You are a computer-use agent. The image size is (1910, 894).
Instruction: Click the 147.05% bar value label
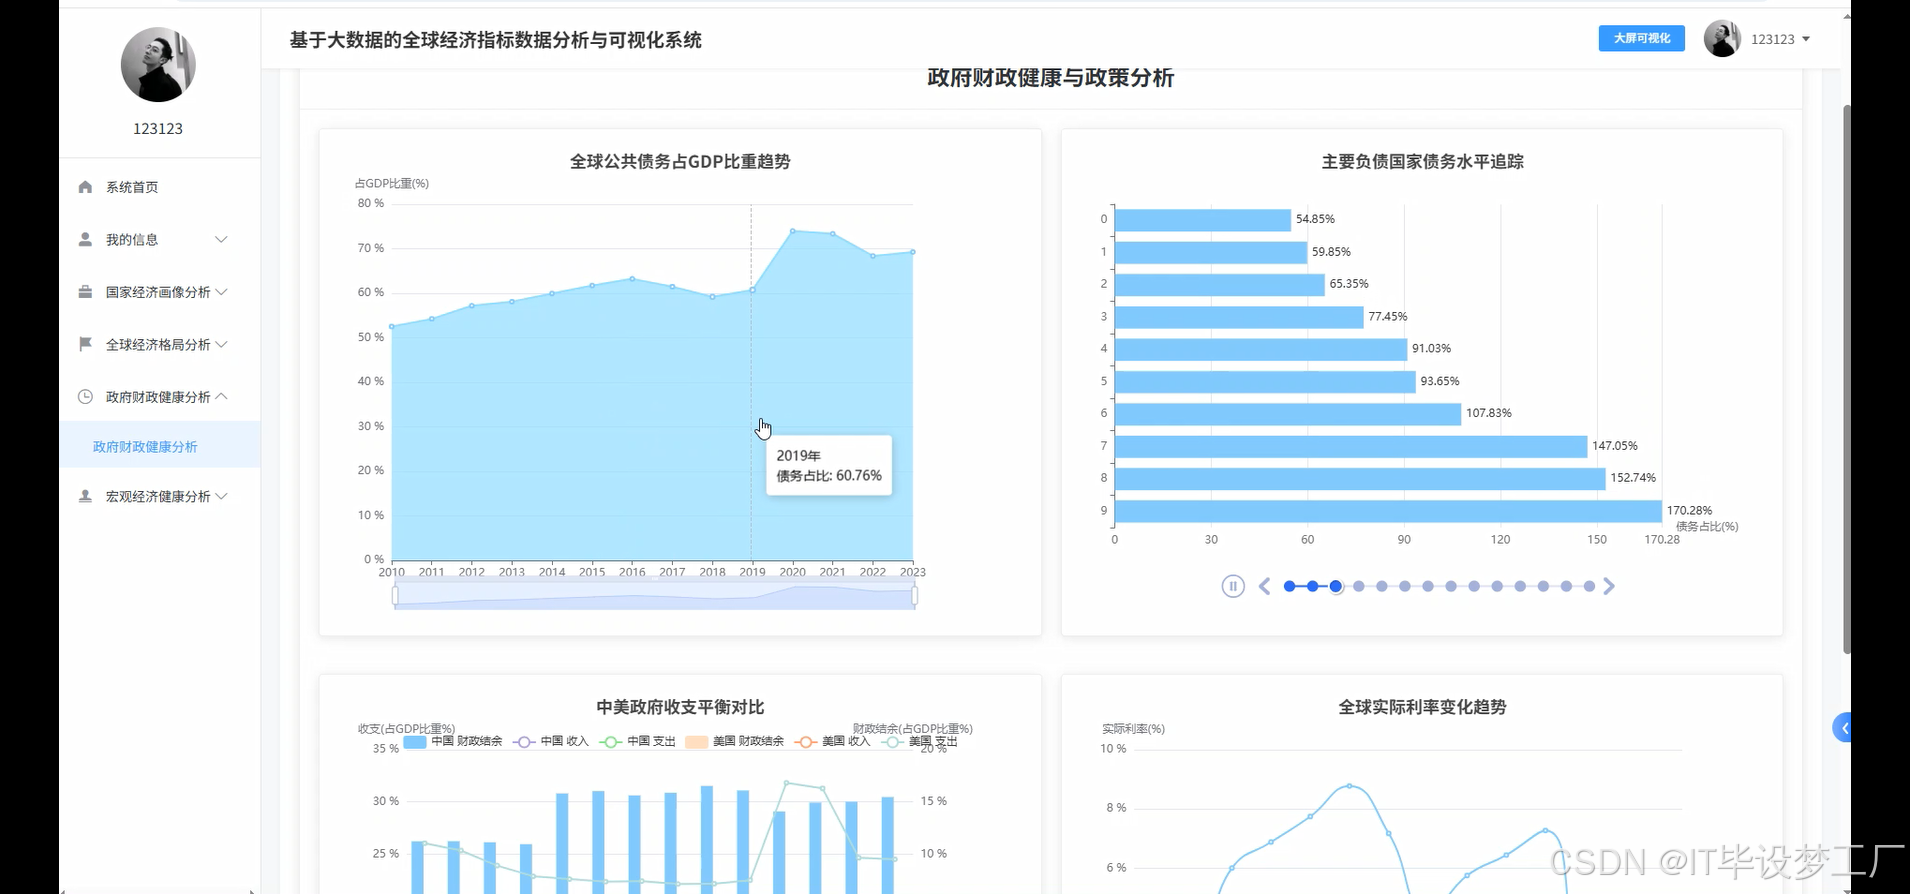[1615, 446]
